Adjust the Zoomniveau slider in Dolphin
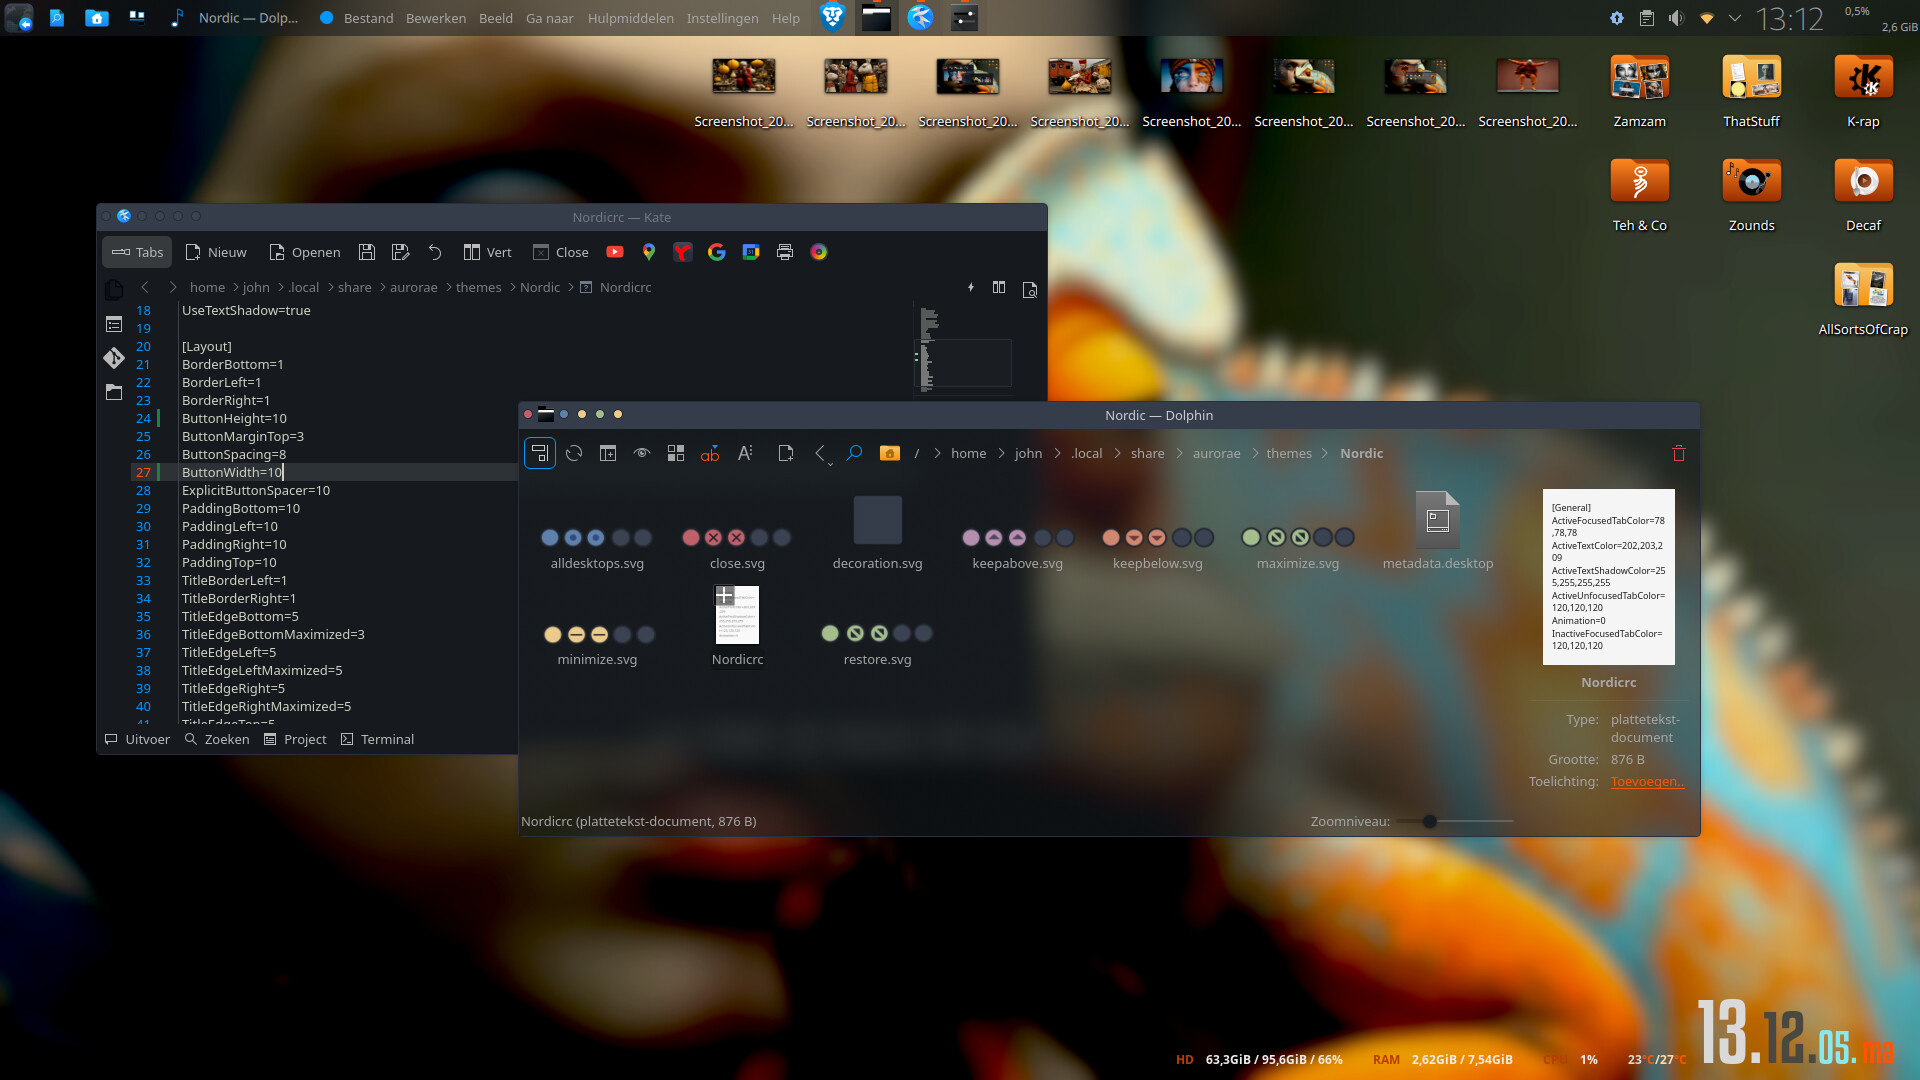Screen dimensions: 1920x1080 click(x=1430, y=821)
